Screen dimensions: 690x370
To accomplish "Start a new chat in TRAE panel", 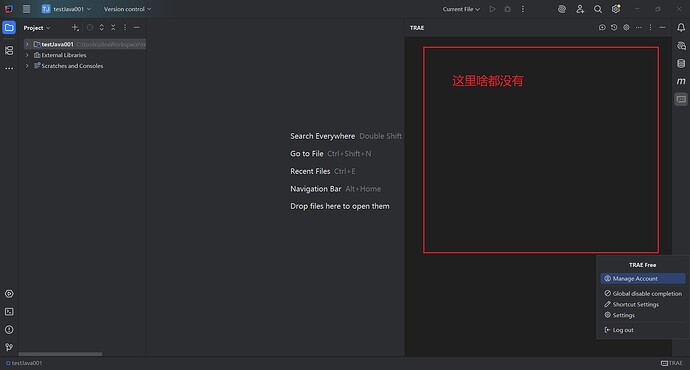I will (x=602, y=27).
